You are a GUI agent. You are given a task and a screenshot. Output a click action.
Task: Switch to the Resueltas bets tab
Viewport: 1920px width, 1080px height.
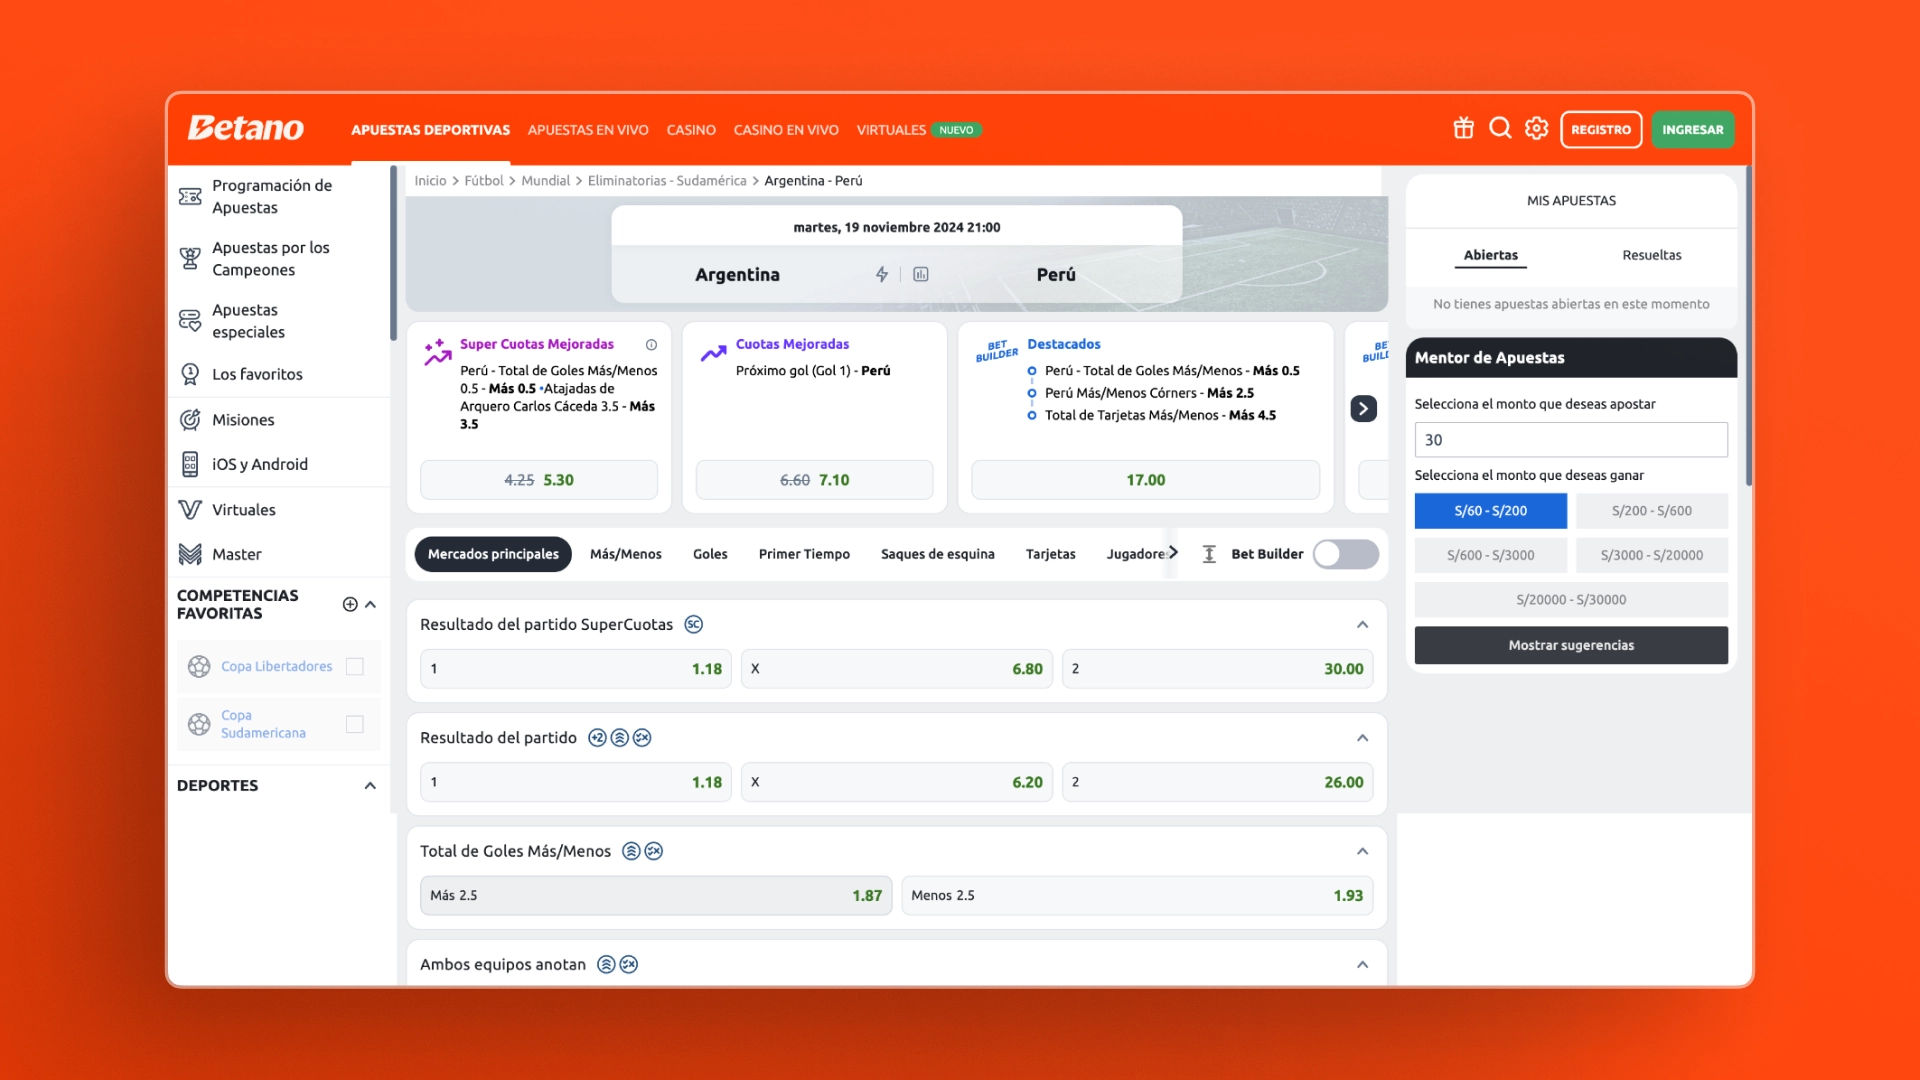coord(1652,255)
